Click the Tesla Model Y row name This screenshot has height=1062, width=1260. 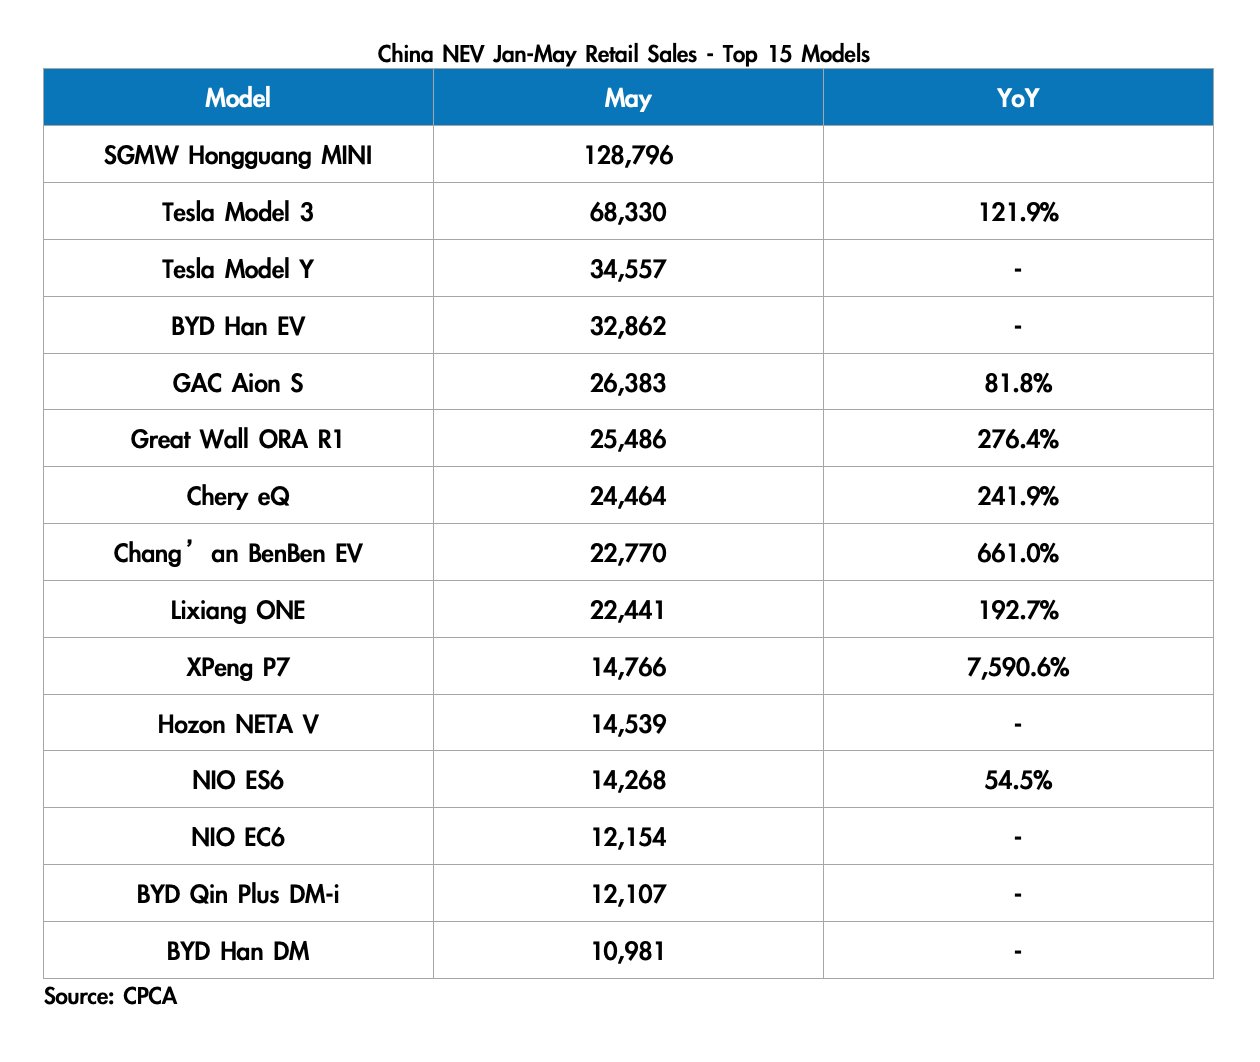coord(238,269)
